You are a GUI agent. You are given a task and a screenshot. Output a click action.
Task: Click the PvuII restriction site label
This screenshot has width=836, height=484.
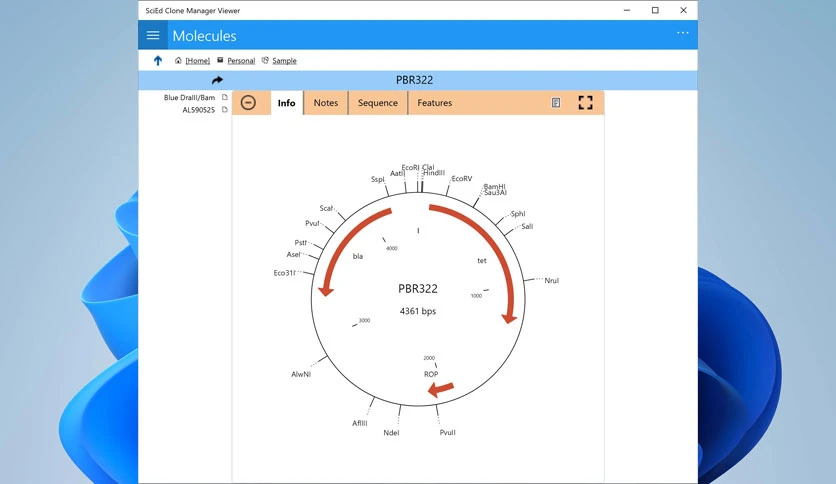click(x=447, y=432)
